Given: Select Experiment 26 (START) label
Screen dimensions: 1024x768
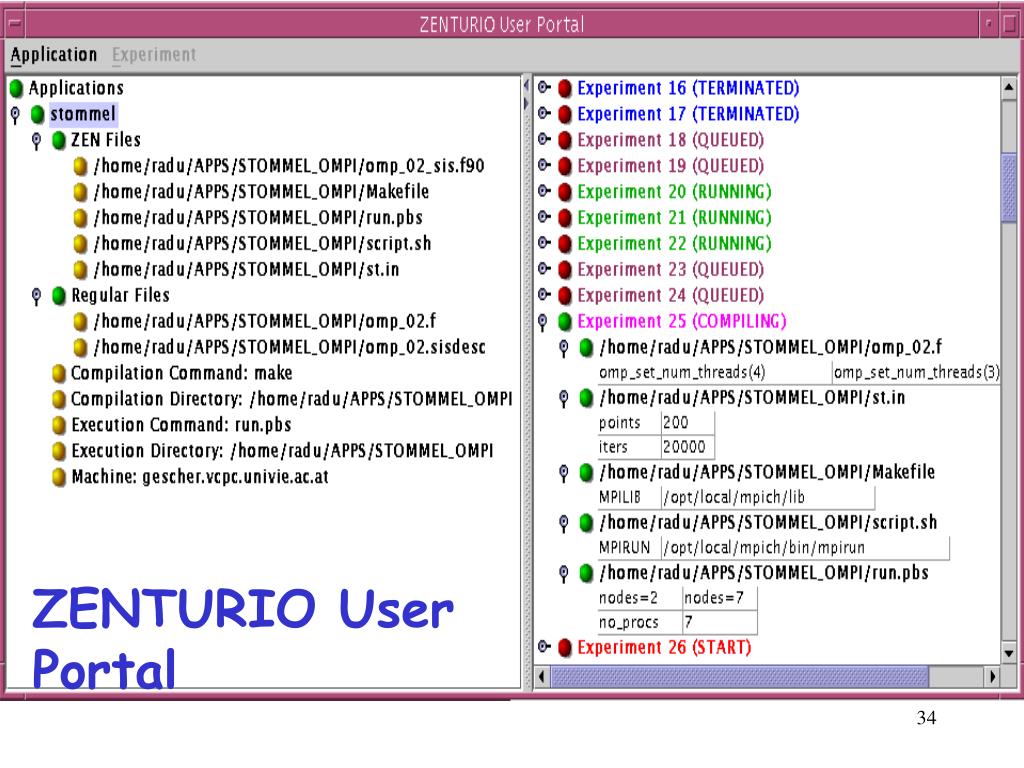Looking at the screenshot, I should click(x=664, y=647).
